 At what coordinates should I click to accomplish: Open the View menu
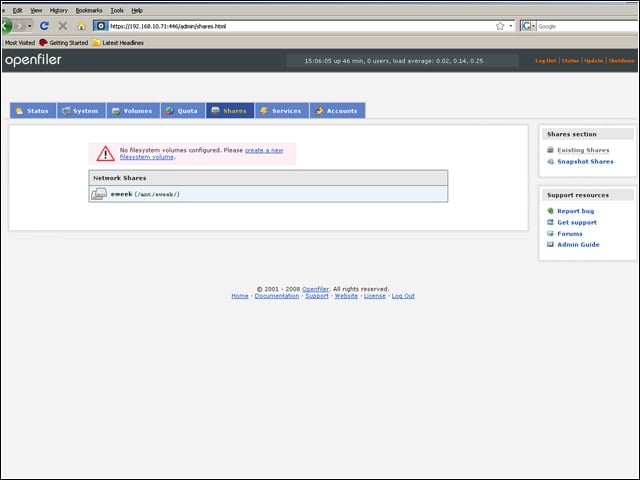tap(36, 11)
